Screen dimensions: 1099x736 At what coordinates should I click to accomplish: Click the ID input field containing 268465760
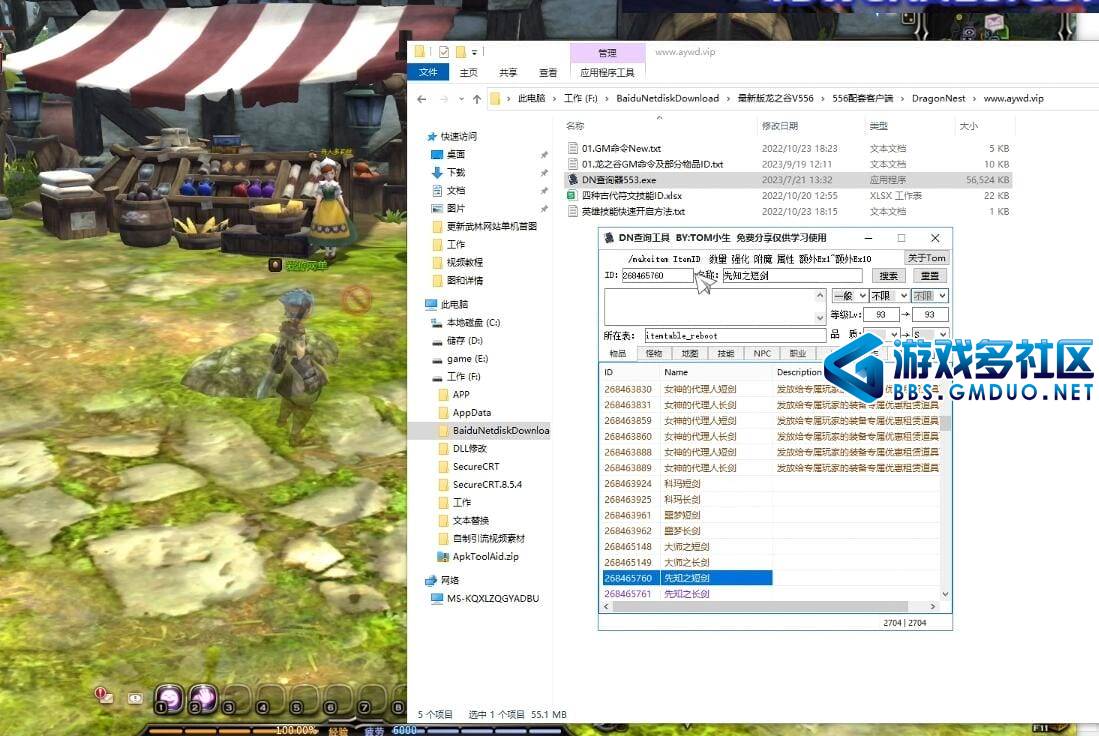click(657, 275)
